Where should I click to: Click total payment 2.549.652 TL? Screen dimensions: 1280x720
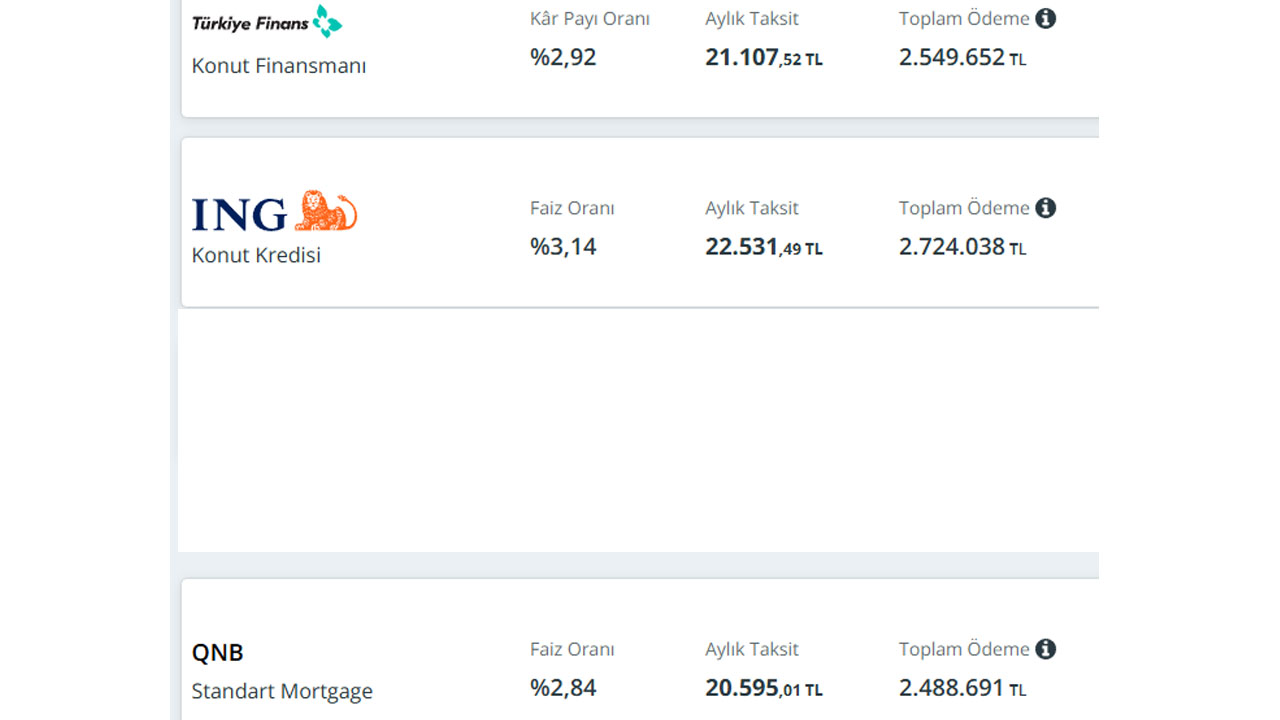962,57
